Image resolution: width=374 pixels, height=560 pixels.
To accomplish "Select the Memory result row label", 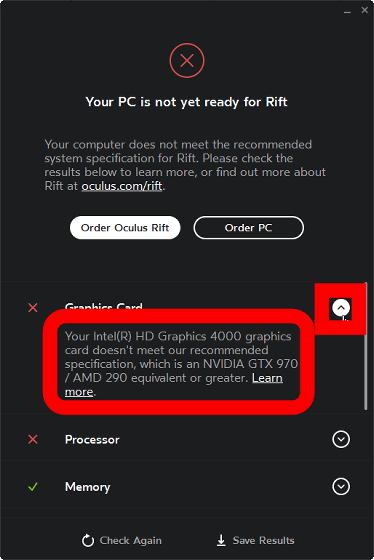I will [88, 487].
